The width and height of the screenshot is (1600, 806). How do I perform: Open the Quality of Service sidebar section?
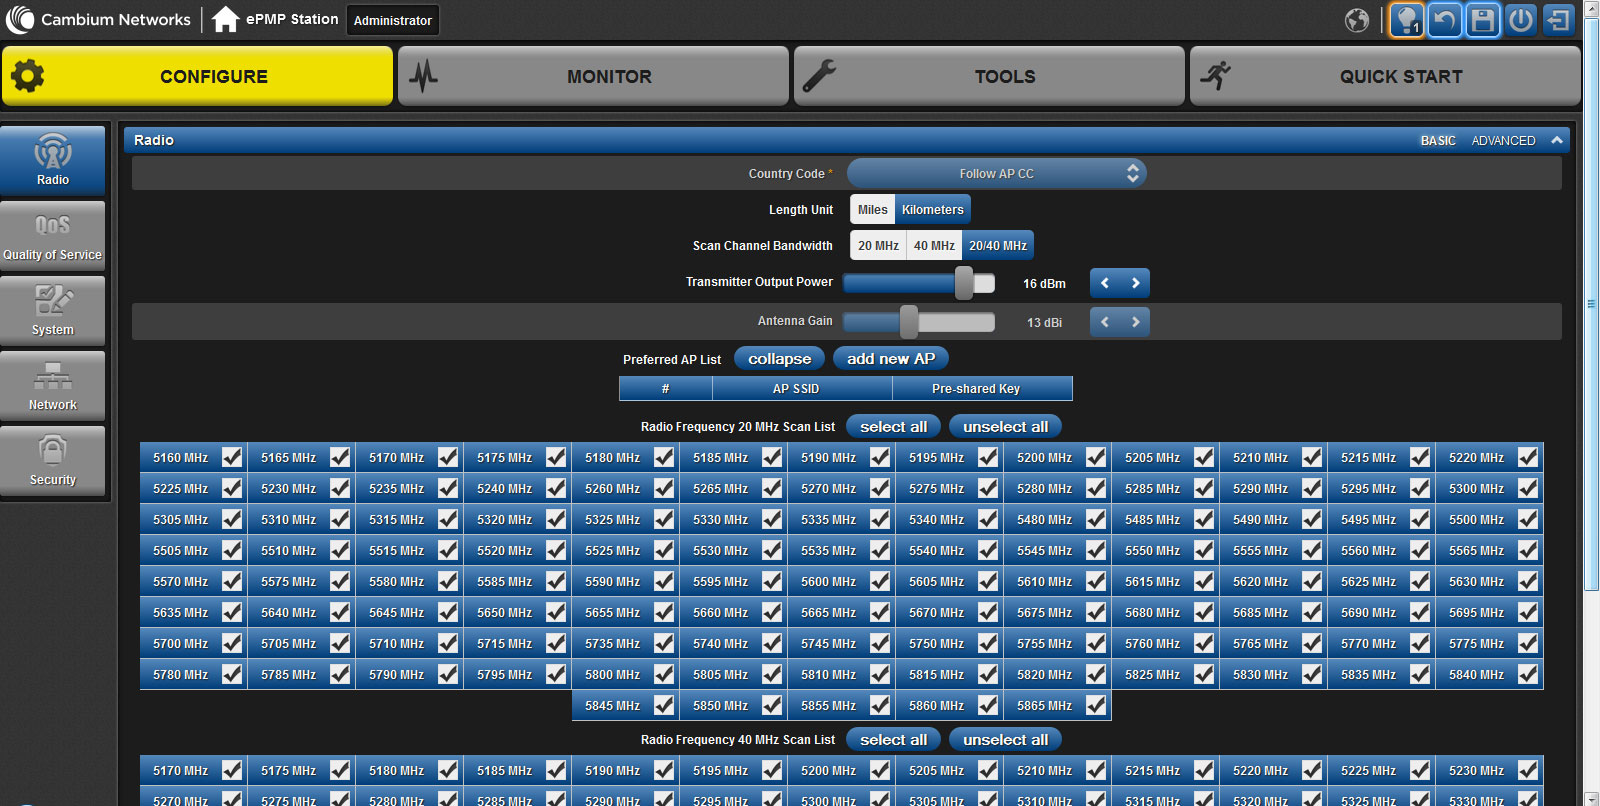click(x=53, y=236)
